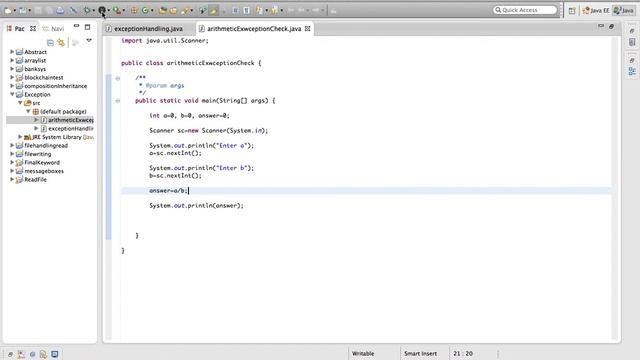Switch to exceptionHandling.java editor tab
Image resolution: width=640 pixels, height=360 pixels.
click(148, 29)
